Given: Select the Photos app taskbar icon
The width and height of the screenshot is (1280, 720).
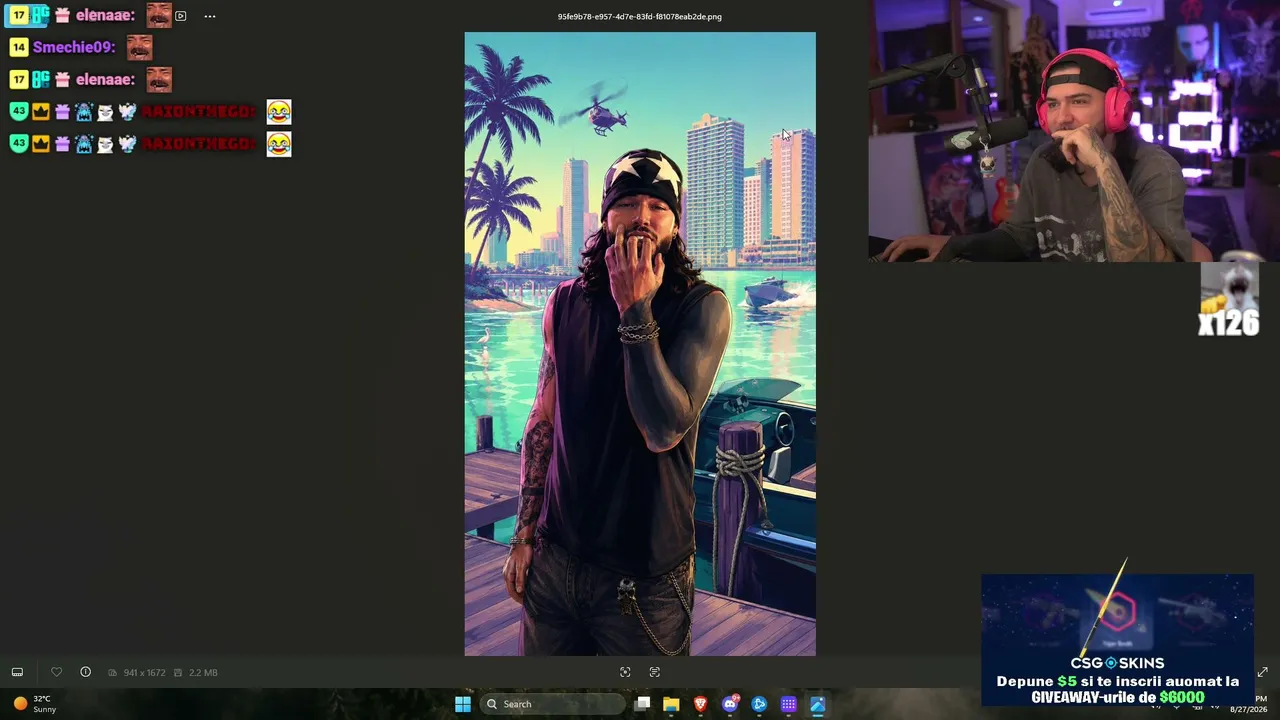Looking at the screenshot, I should pos(817,704).
